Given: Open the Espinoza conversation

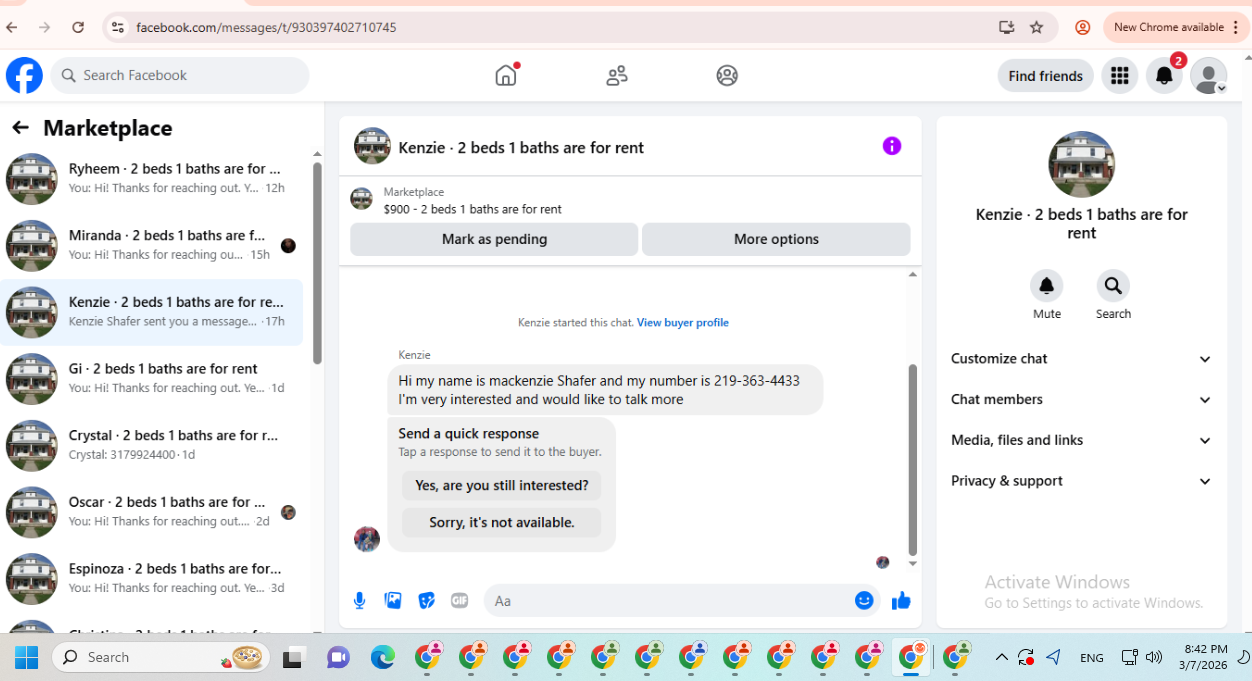Looking at the screenshot, I should pyautogui.click(x=152, y=578).
